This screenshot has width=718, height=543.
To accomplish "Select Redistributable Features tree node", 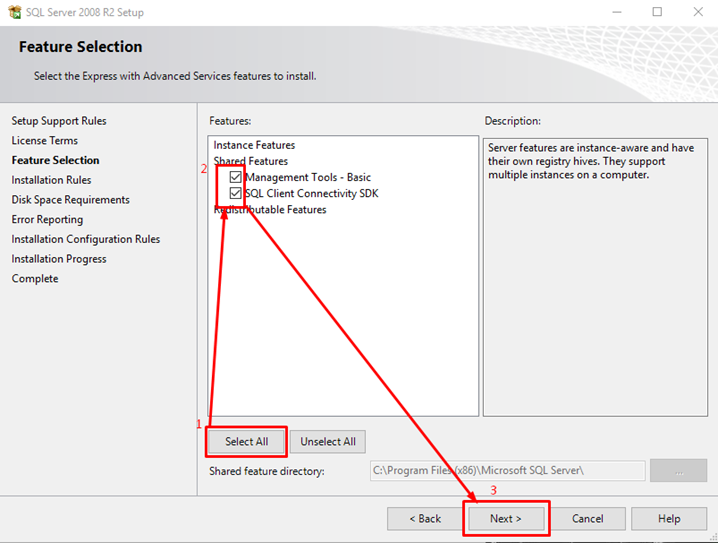I will [270, 210].
